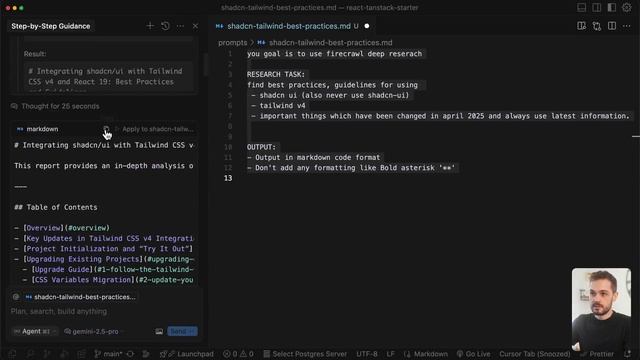This screenshot has height=360, width=640.
Task: Click the Upgrade Guide link line
Action: (x=108, y=269)
